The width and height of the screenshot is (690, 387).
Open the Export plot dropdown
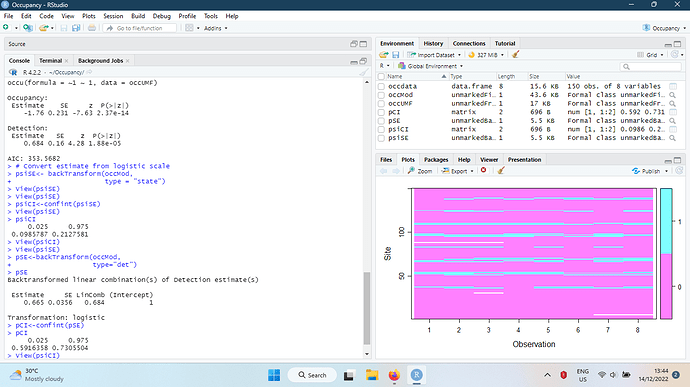pos(457,171)
